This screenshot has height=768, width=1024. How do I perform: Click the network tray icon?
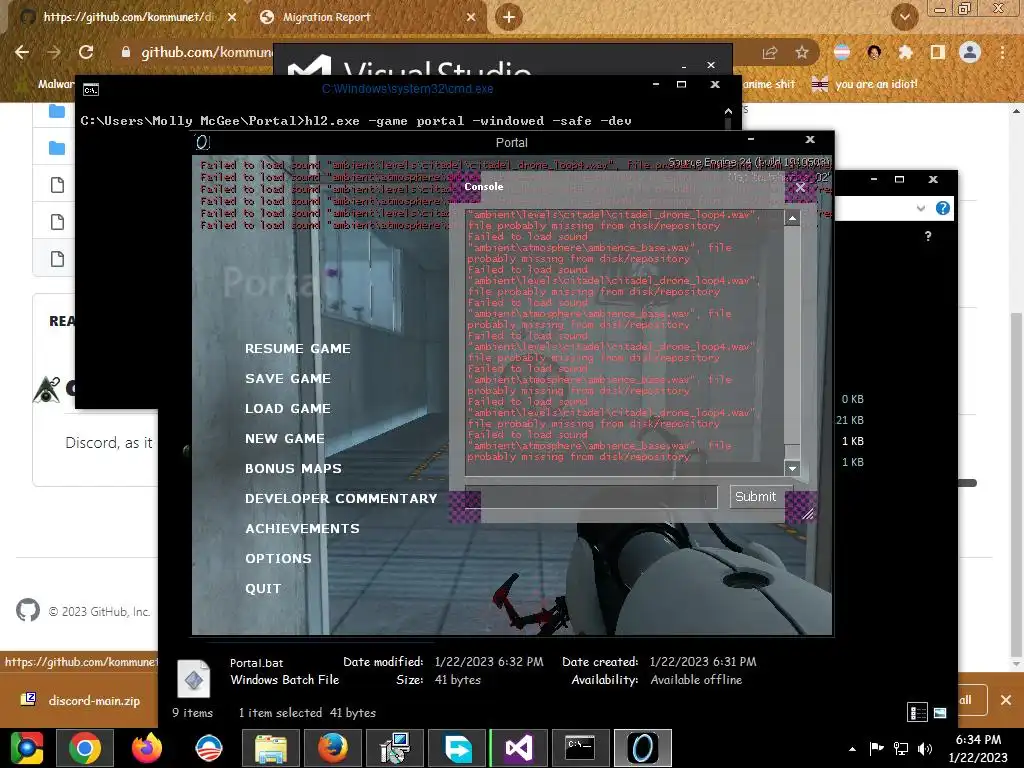[x=901, y=749]
